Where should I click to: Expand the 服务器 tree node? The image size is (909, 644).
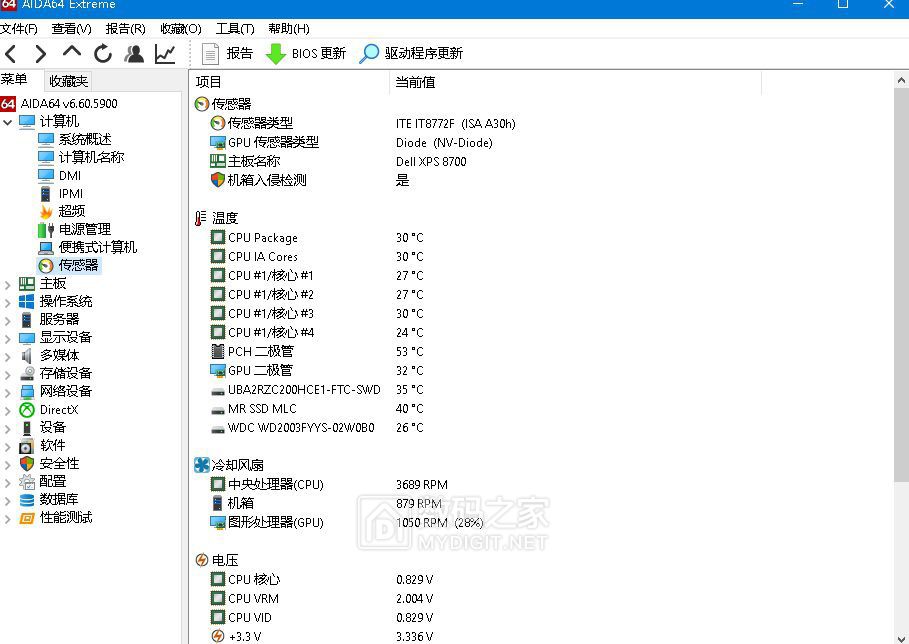8,321
